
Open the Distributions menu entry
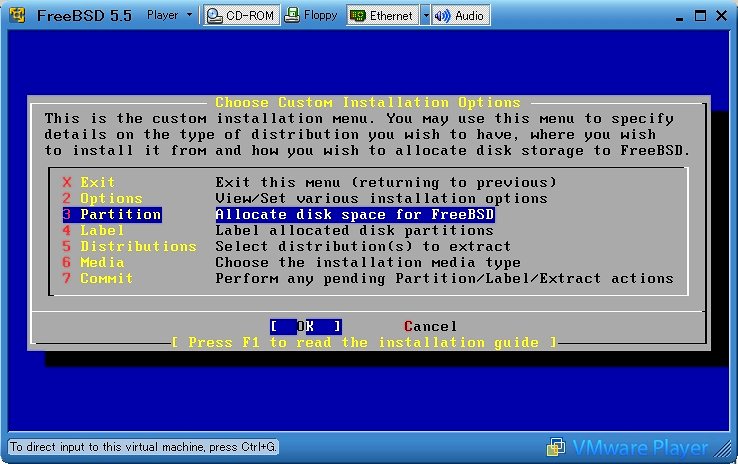[x=138, y=246]
